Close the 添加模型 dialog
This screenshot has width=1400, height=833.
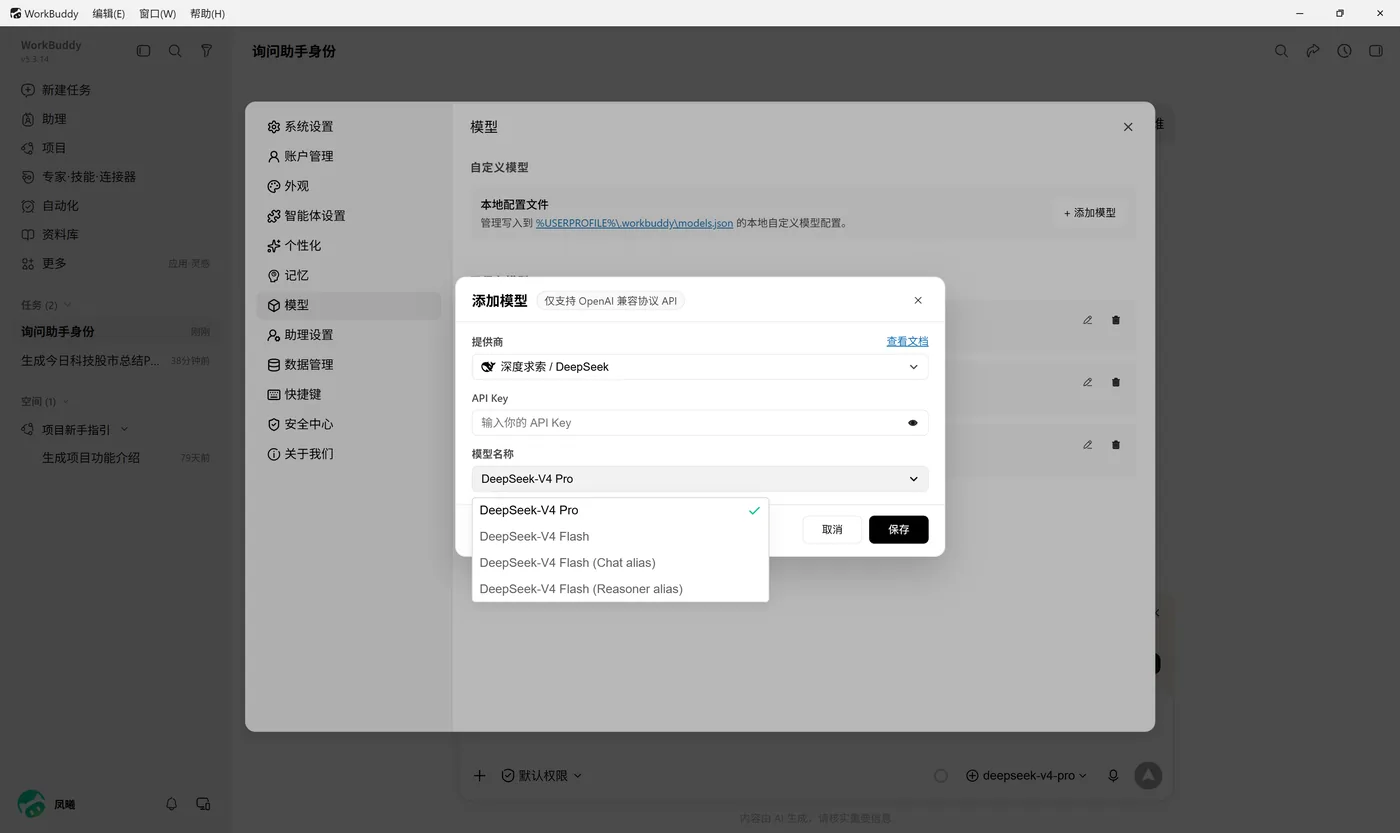coord(918,301)
